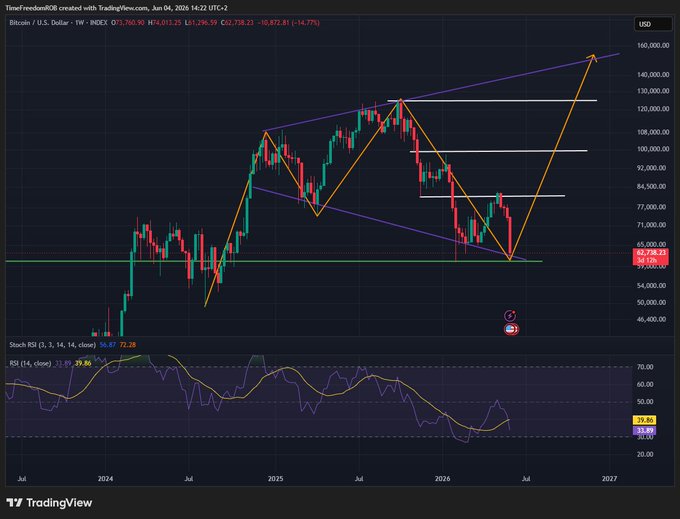
Task: Click the INDEX source in symbol header
Action: [98, 23]
